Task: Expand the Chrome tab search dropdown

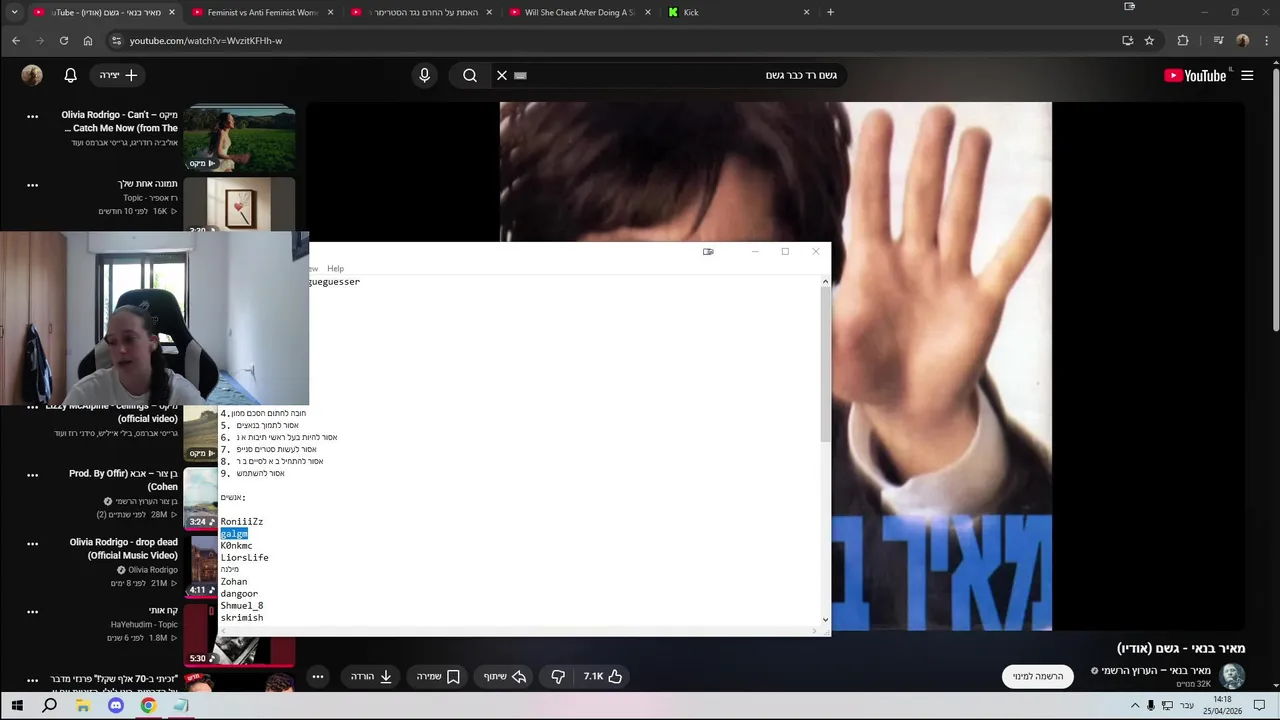Action: 14,12
